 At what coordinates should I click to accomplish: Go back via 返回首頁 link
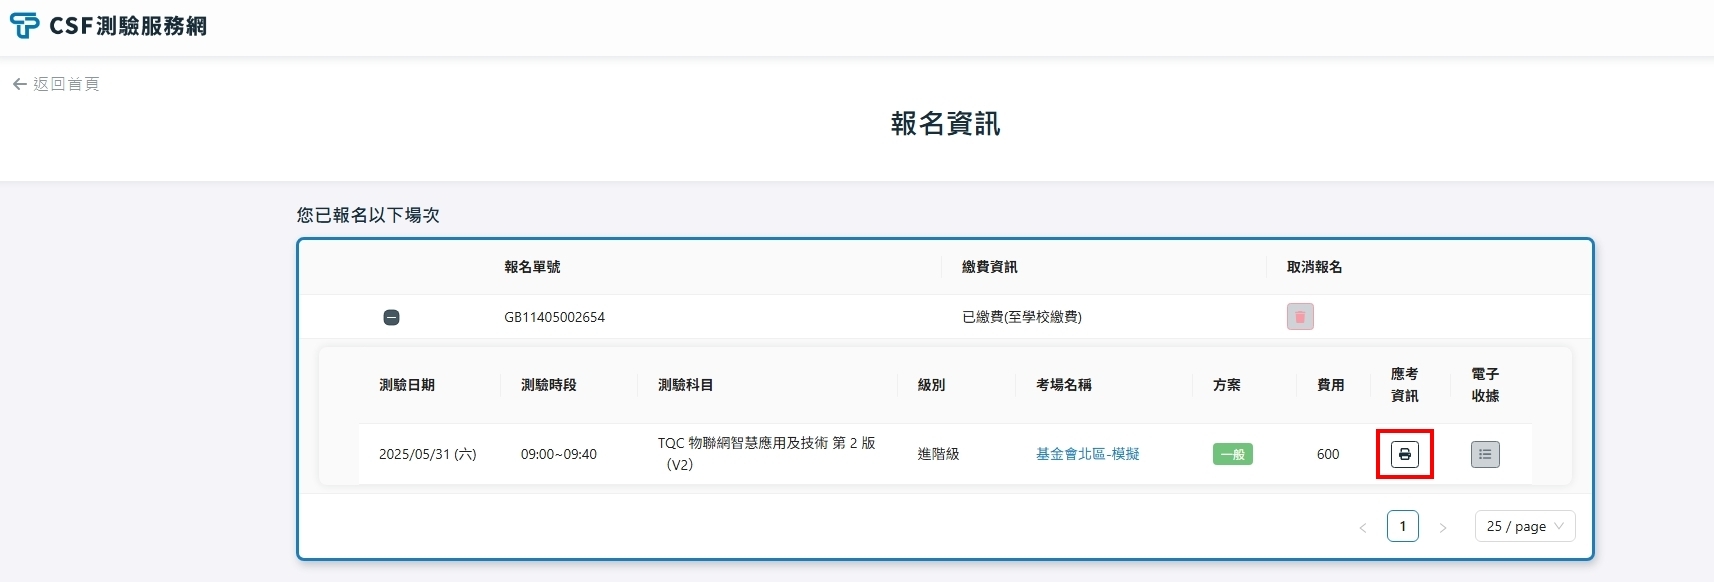[x=56, y=84]
